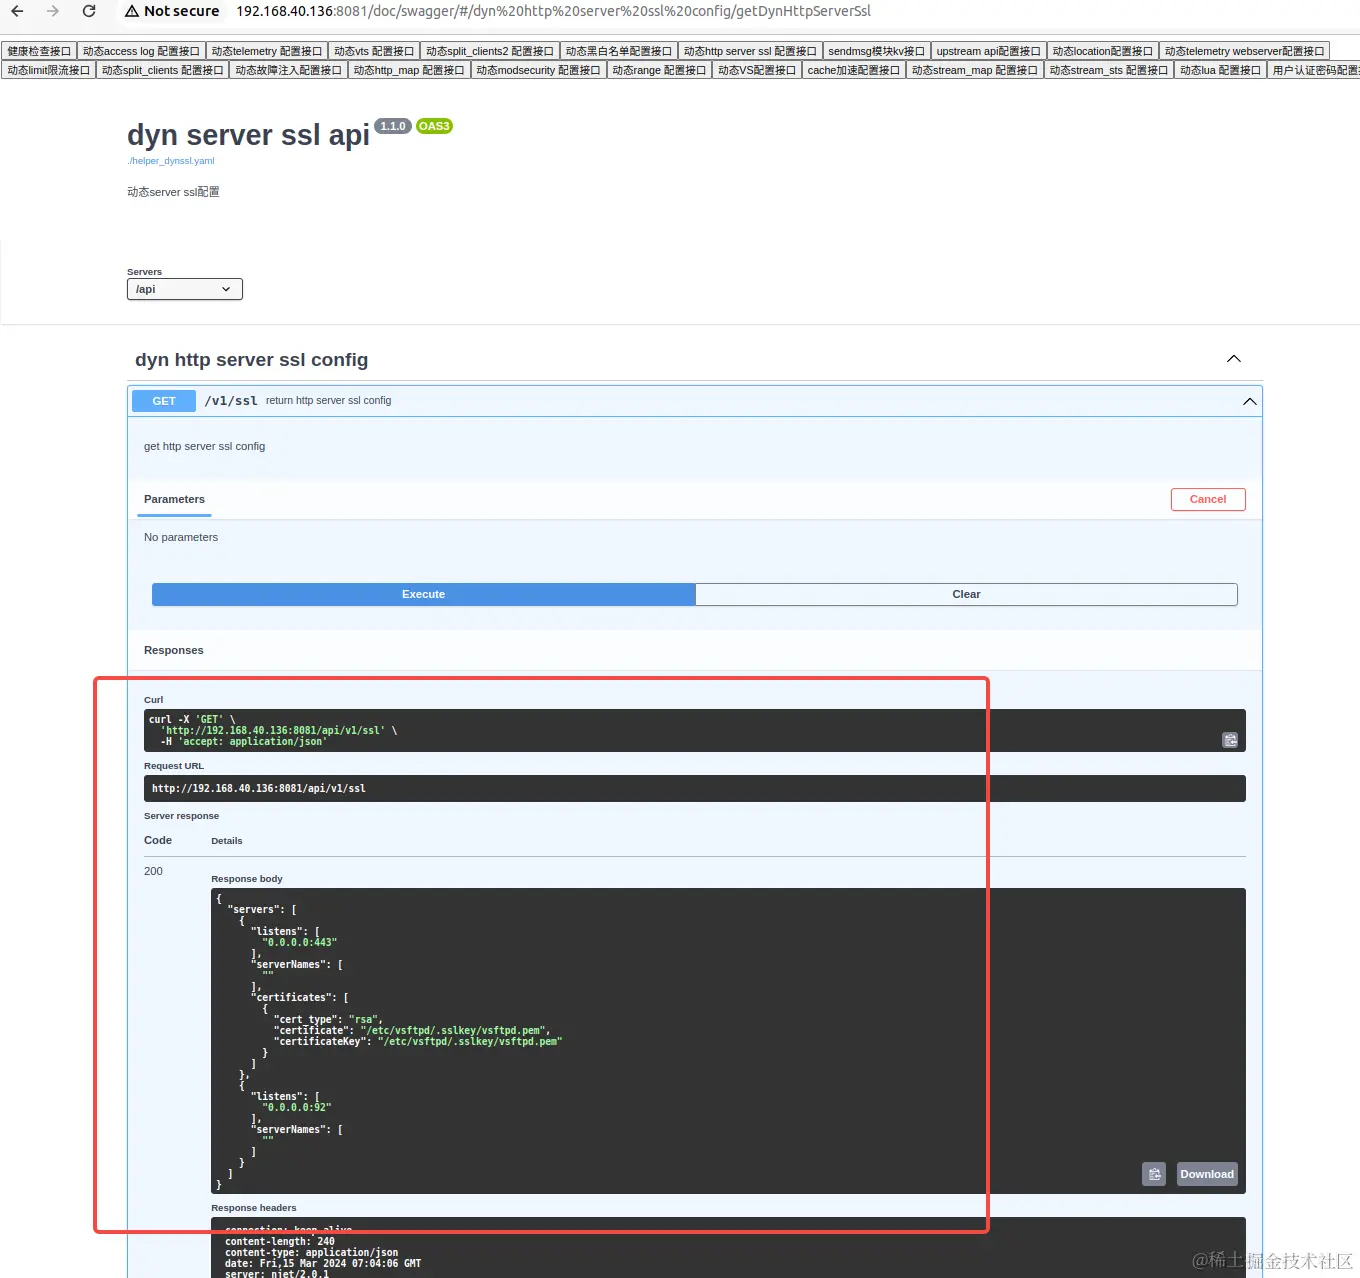Click the Responses heading
Viewport: 1360px width, 1278px height.
pos(174,650)
